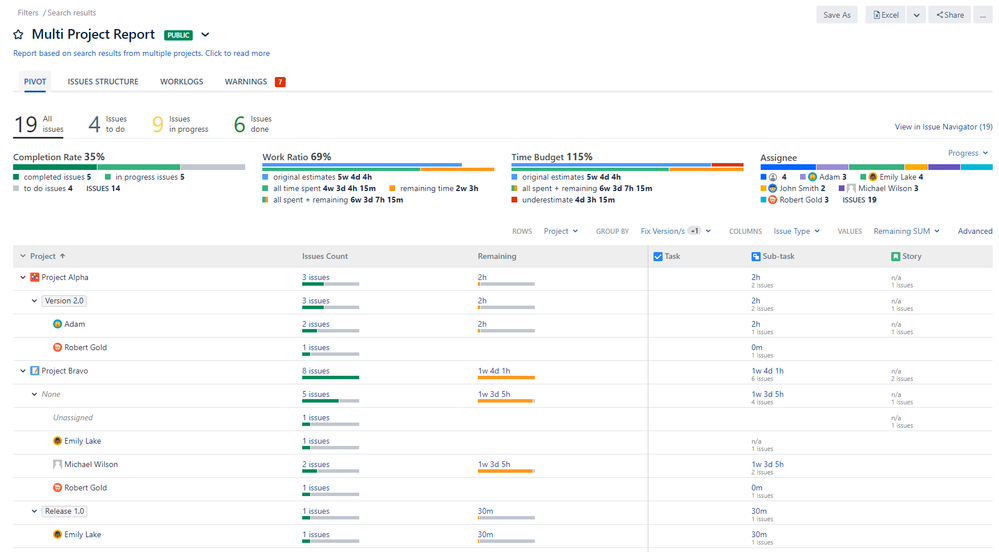Click Emily Lake's avatar under Release 1.0
999x552 pixels.
pos(57,535)
